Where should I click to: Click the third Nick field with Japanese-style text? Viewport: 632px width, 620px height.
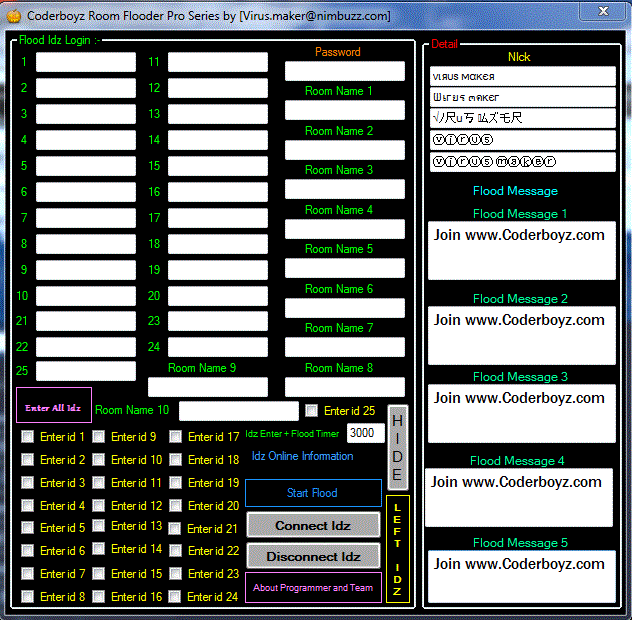click(x=523, y=118)
